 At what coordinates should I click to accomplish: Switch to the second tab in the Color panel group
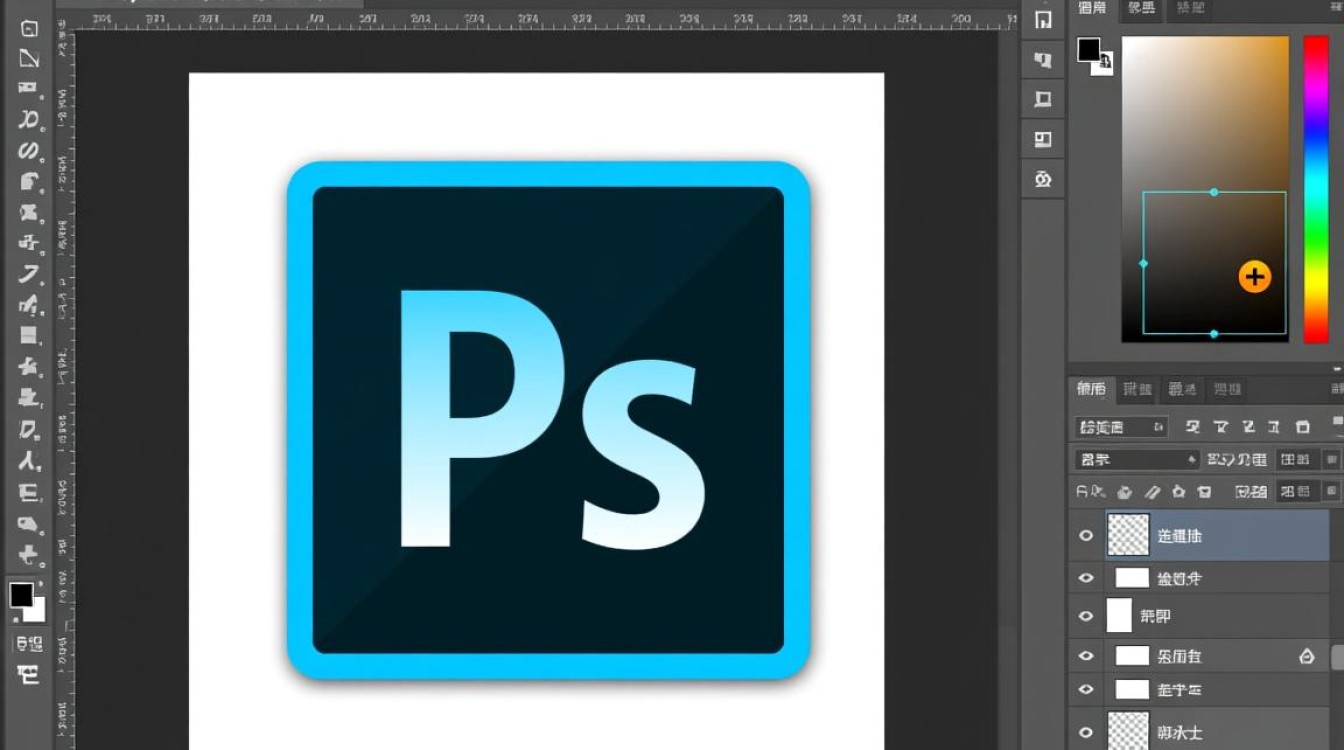coord(1140,8)
